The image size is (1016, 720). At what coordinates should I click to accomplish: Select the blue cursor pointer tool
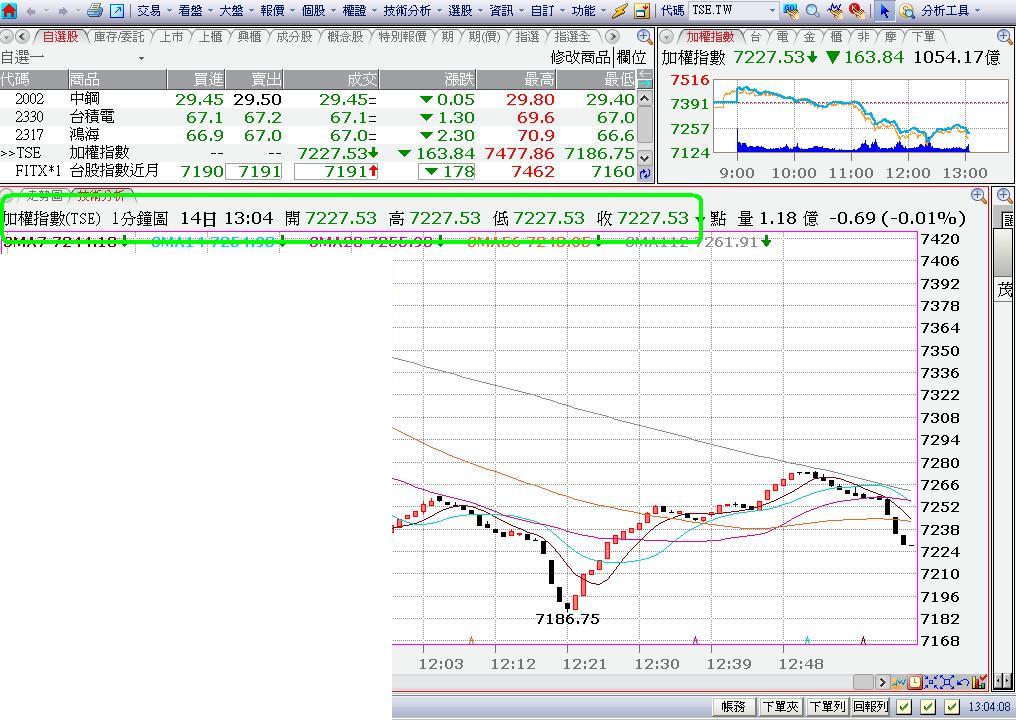884,11
